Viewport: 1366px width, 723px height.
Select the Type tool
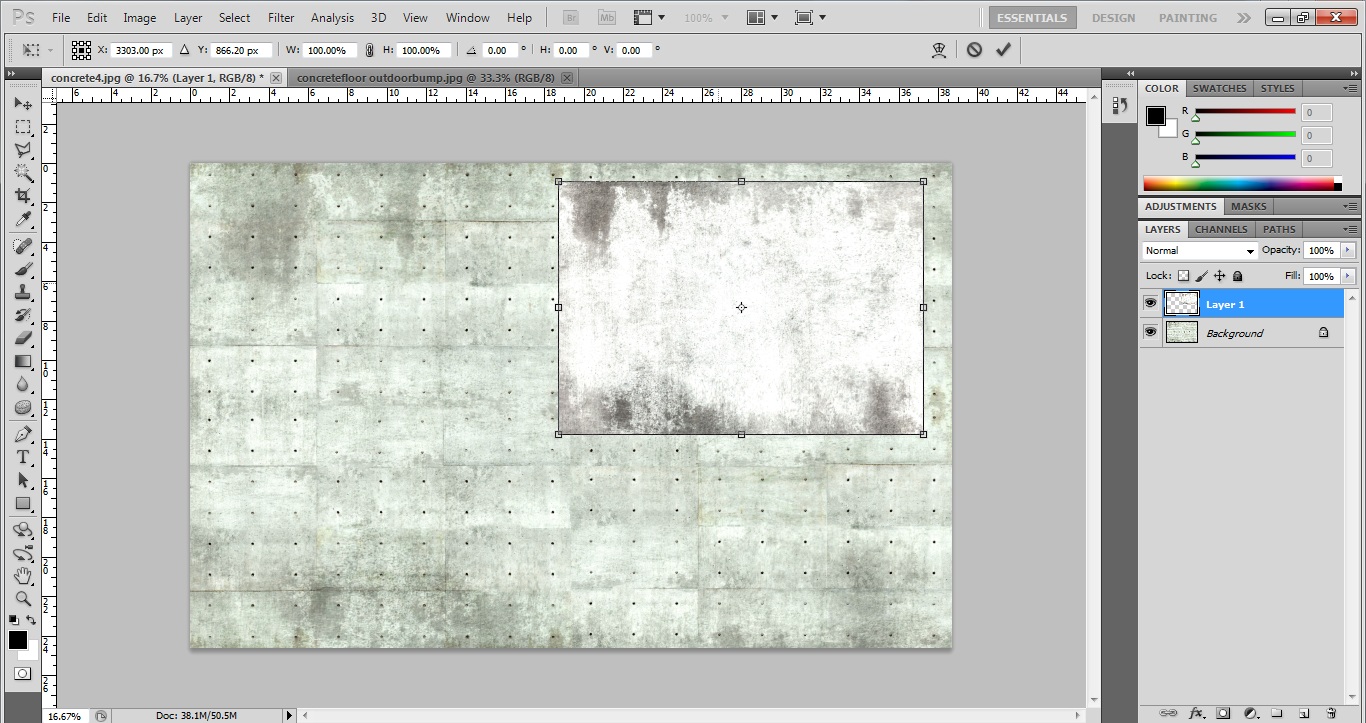click(x=22, y=457)
